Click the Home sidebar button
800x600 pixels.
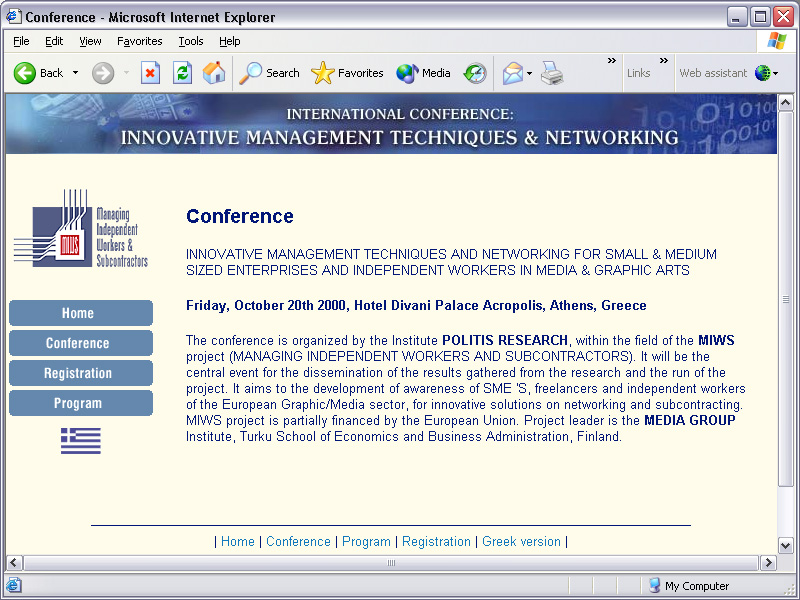click(81, 313)
